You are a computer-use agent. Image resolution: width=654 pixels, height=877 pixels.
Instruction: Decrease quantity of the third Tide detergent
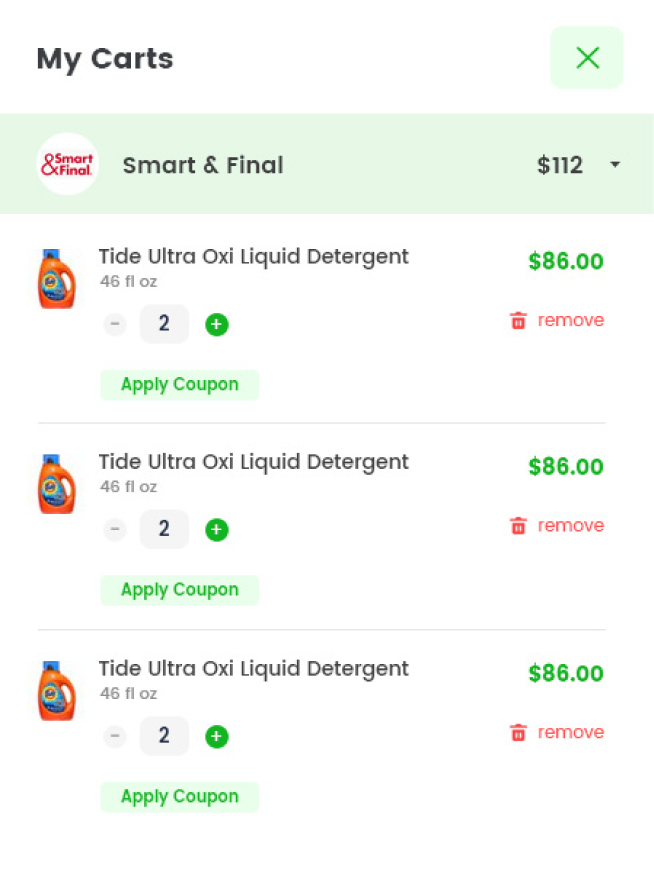tap(114, 736)
